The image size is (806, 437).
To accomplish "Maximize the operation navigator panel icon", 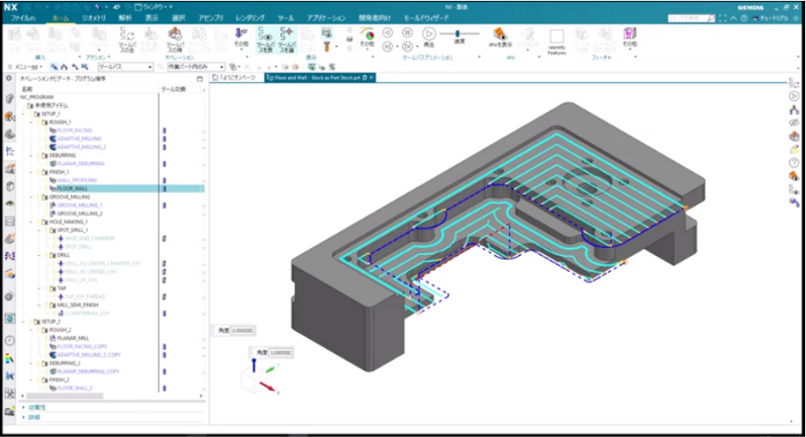I will tap(199, 79).
